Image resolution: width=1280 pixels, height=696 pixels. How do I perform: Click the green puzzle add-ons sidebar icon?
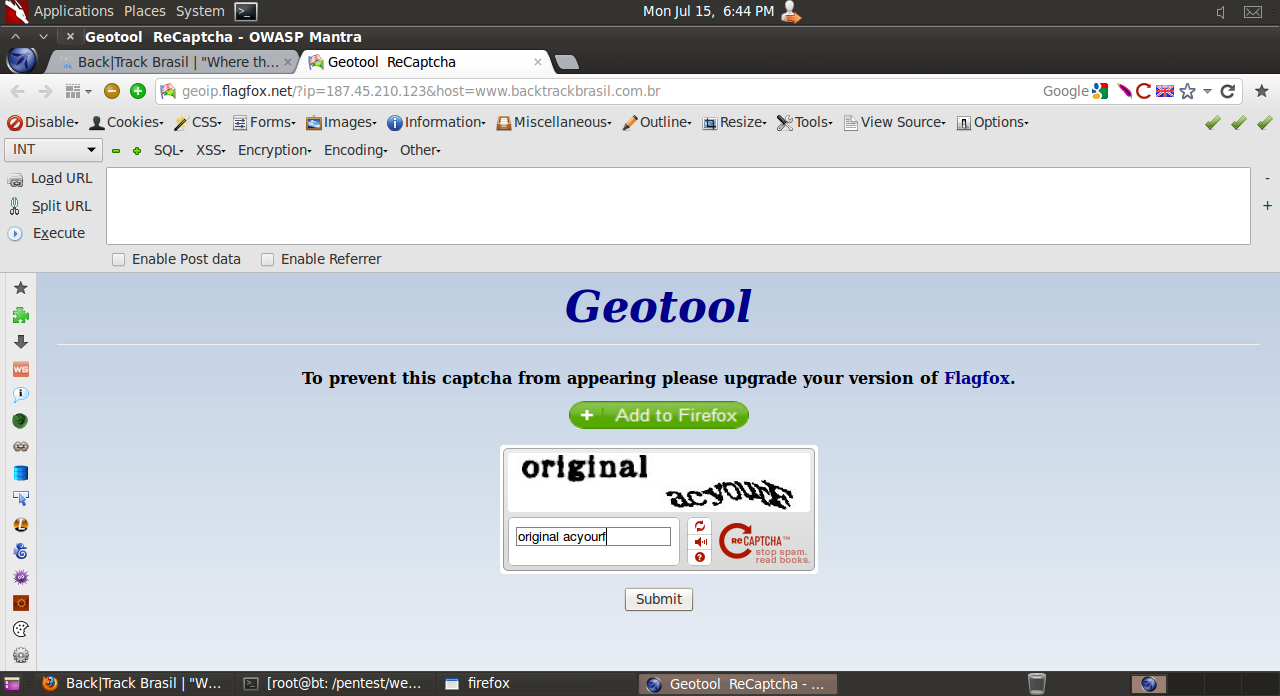pyautogui.click(x=20, y=315)
